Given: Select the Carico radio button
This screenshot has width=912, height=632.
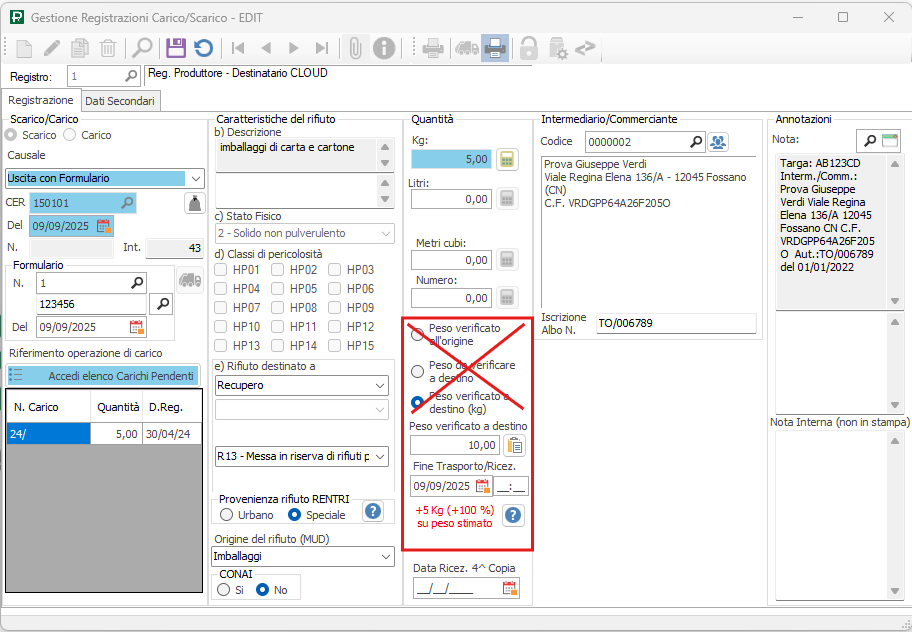Looking at the screenshot, I should (70, 135).
